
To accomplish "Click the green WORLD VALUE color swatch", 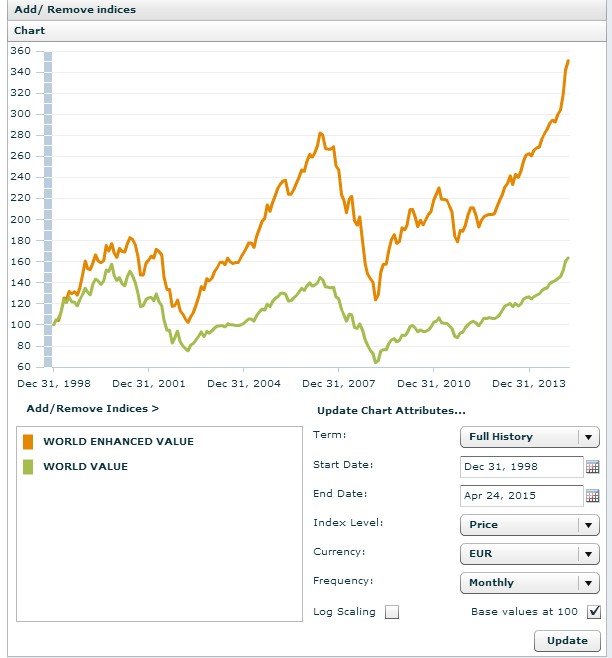I will click(x=28, y=466).
